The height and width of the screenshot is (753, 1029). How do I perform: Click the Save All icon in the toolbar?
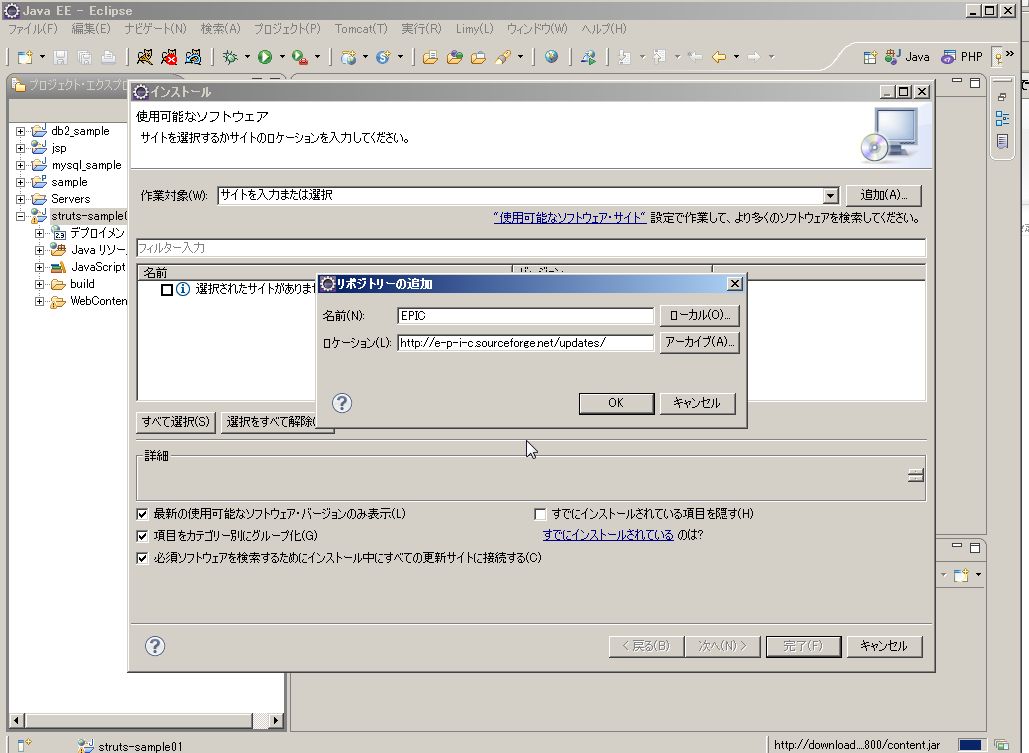click(x=85, y=57)
